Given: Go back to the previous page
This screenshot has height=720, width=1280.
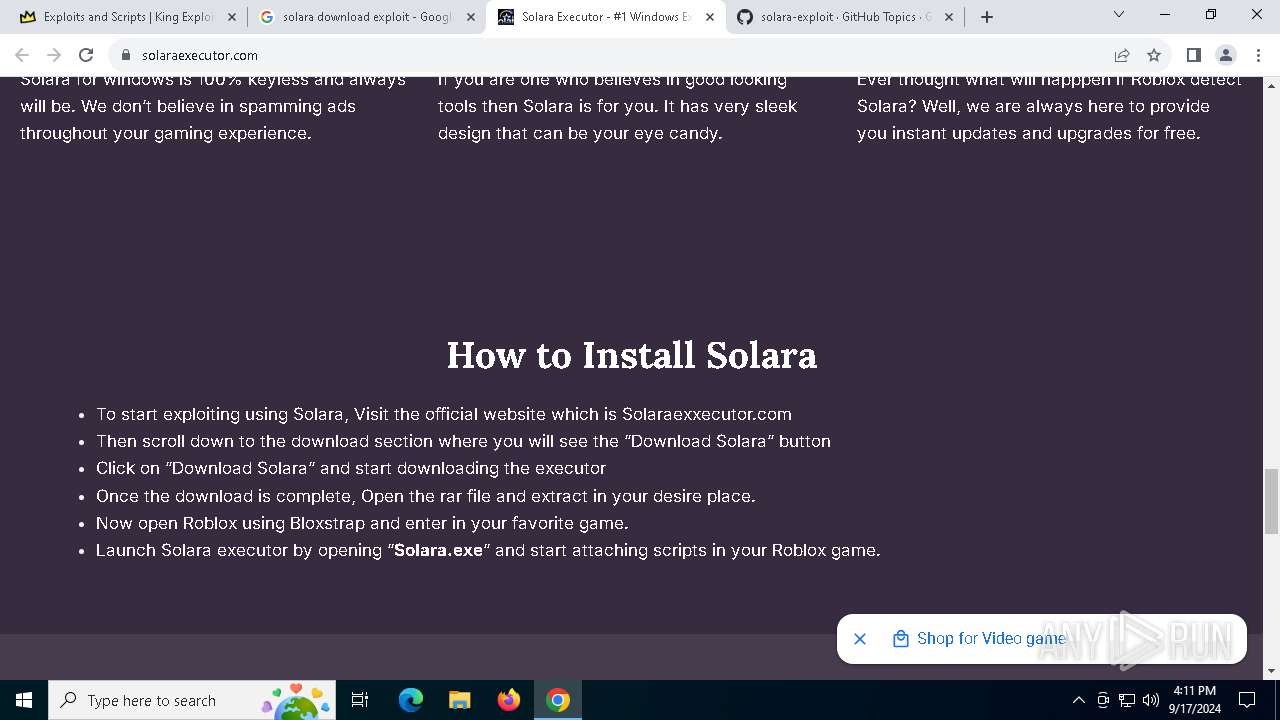Looking at the screenshot, I should coord(22,55).
